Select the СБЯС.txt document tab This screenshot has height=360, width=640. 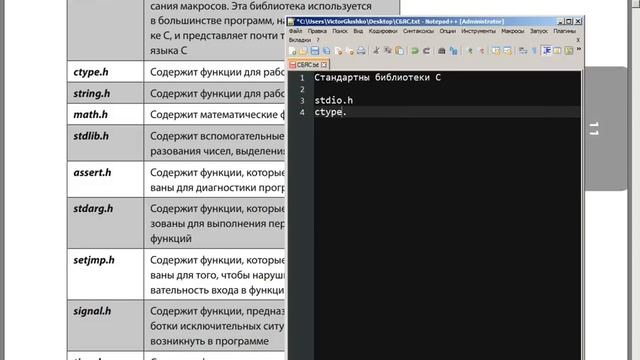(308, 65)
